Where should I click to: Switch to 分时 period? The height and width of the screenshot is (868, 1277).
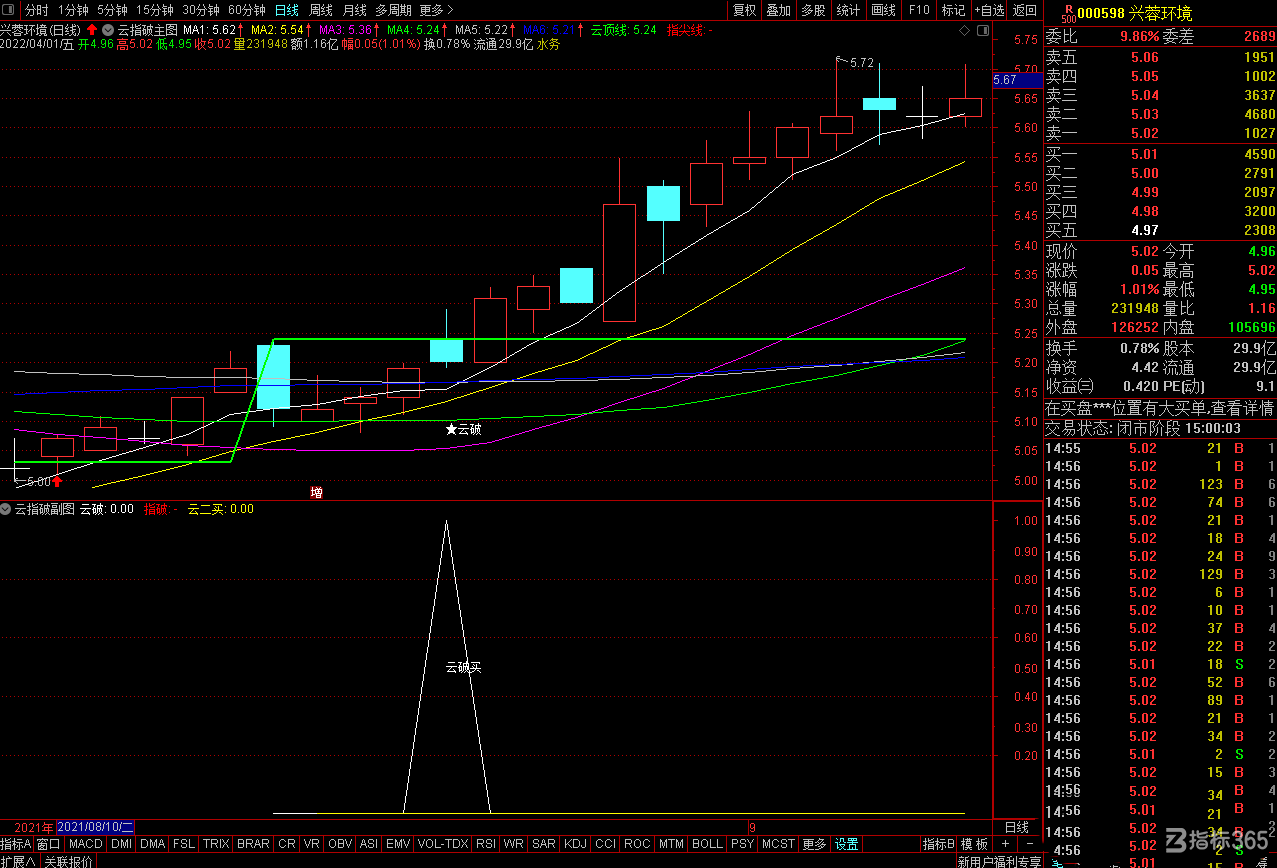coord(36,10)
